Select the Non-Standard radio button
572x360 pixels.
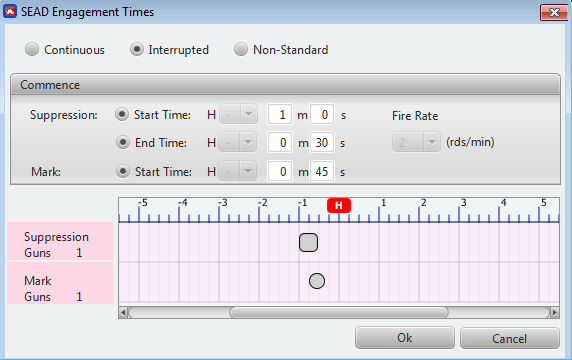[x=241, y=49]
